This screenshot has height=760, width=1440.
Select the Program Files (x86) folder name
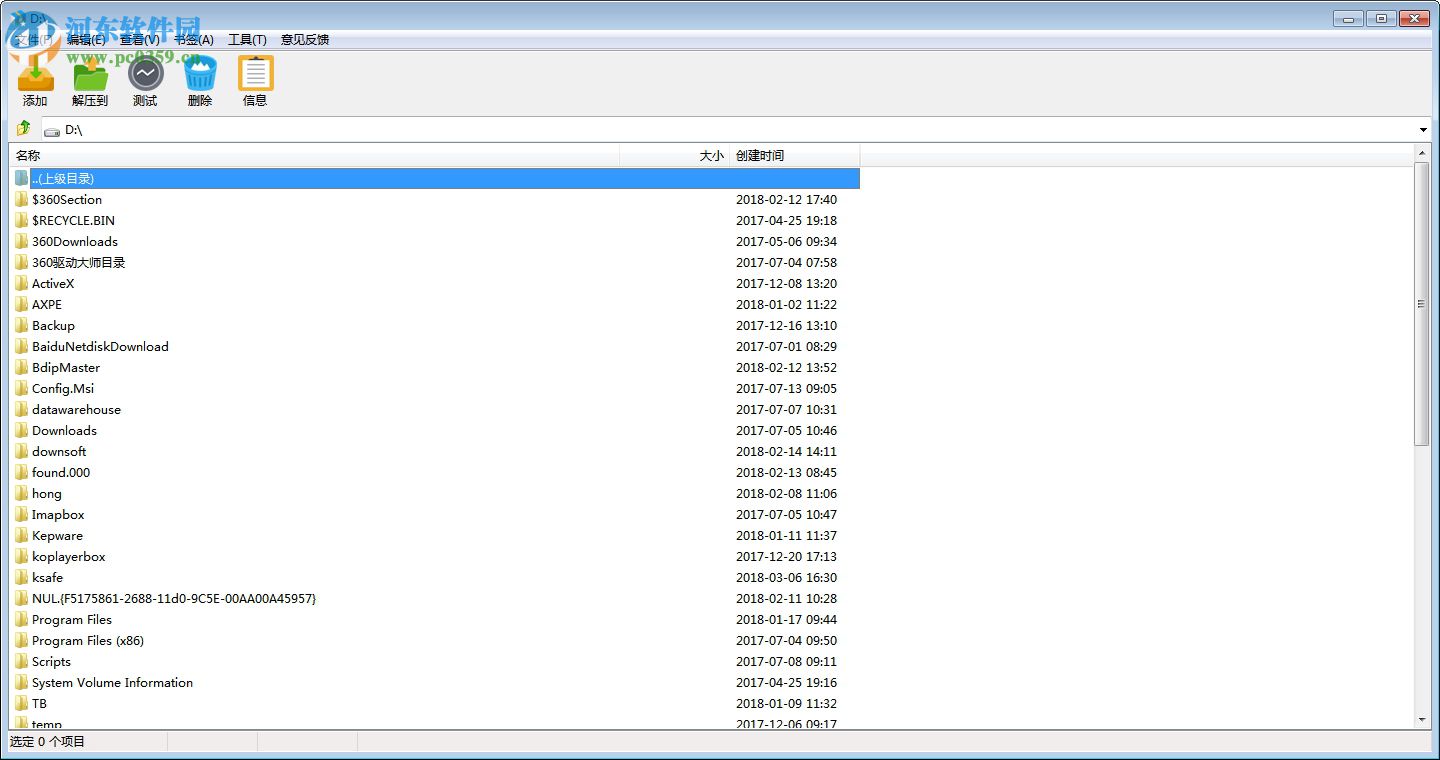(88, 640)
